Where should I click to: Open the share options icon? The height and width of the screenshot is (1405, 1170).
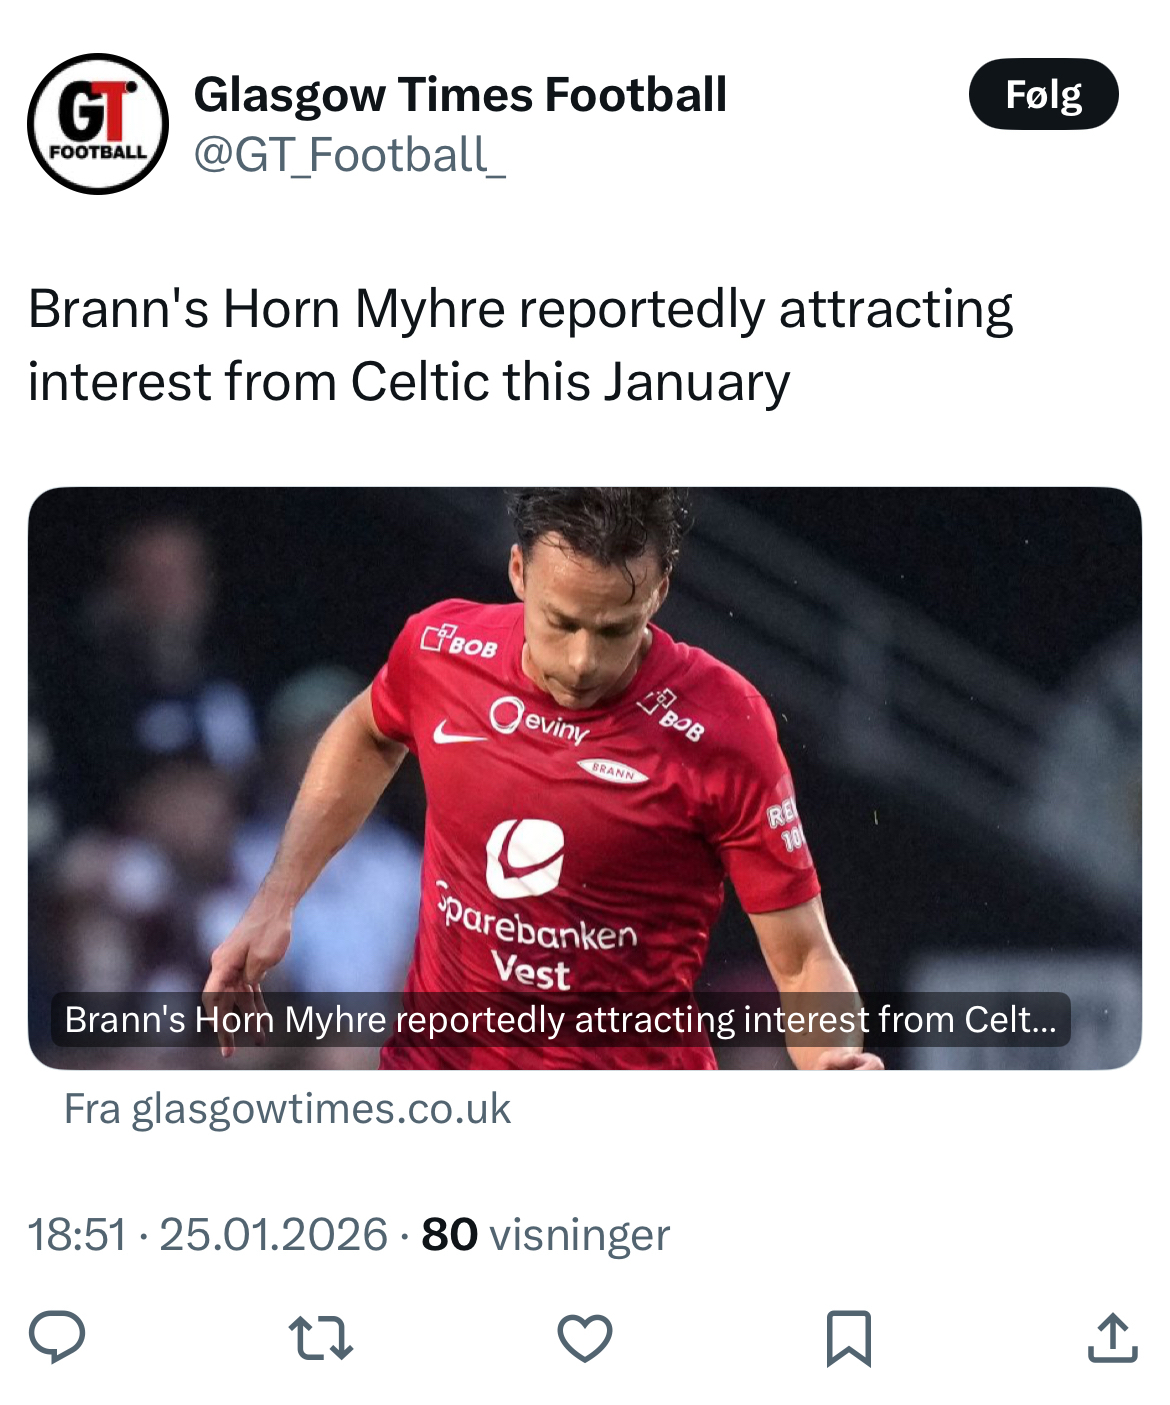1112,1338
